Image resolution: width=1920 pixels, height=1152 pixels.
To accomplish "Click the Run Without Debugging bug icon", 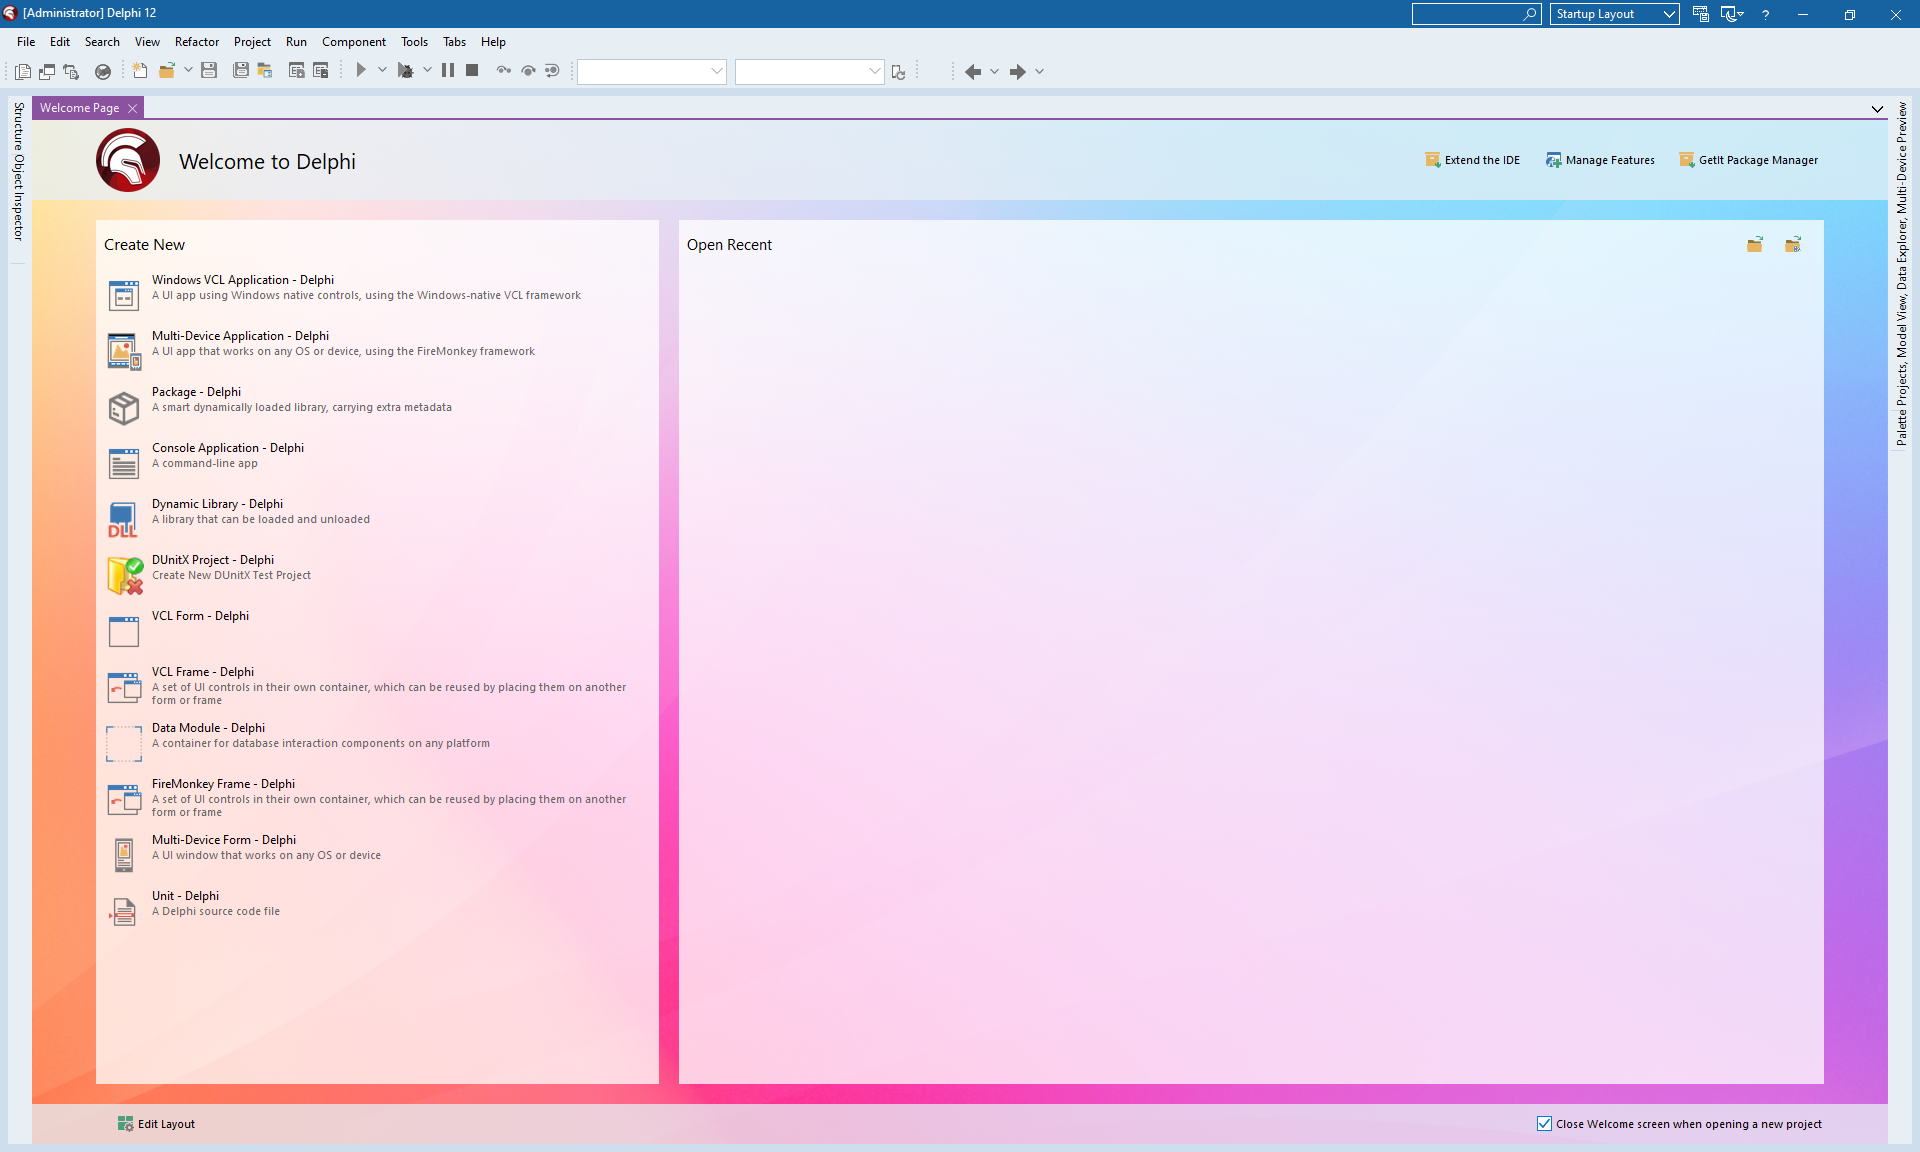I will coord(405,71).
